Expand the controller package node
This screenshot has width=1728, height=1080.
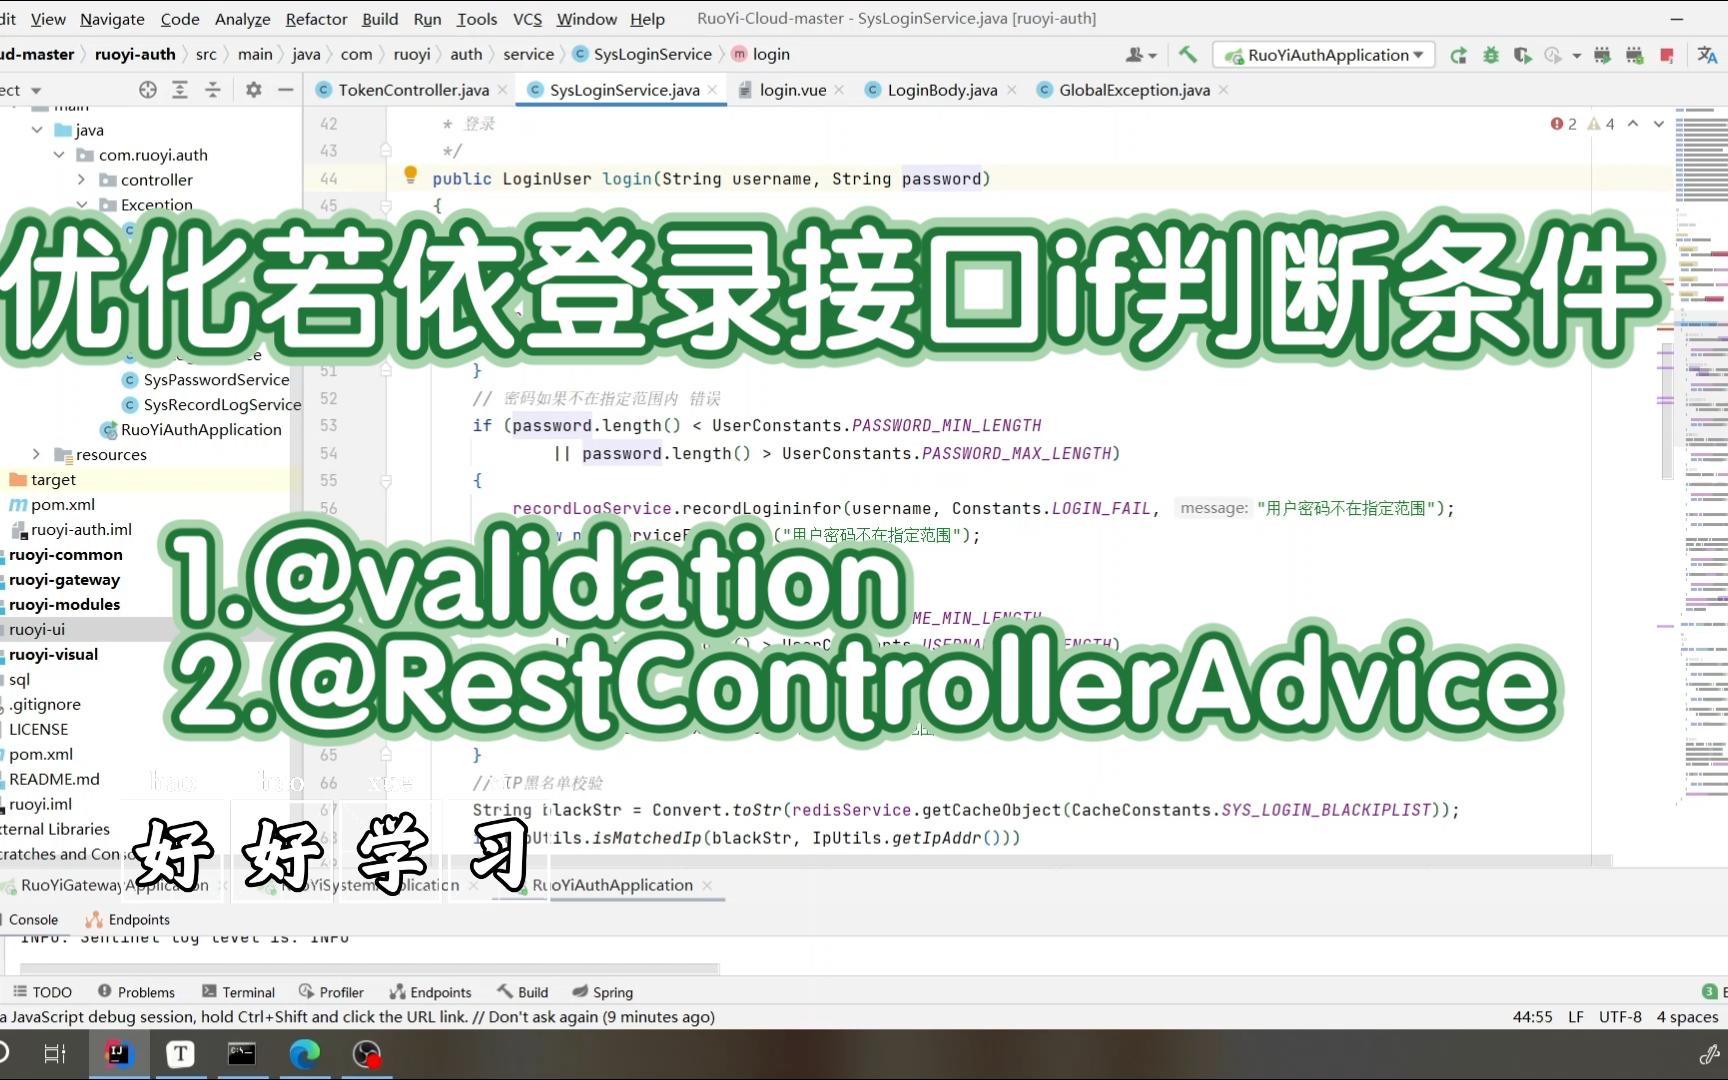[x=82, y=179]
